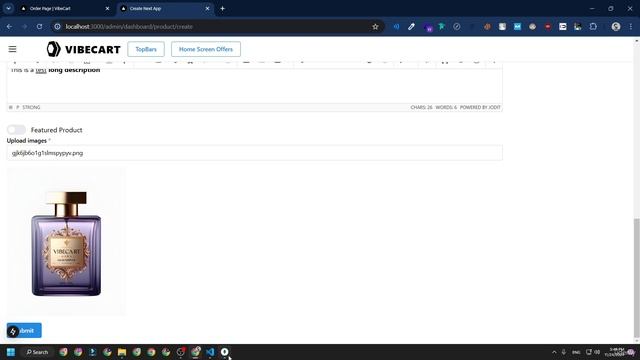Click the purple extension icon
Screen dimensions: 640x360
[x=428, y=27]
